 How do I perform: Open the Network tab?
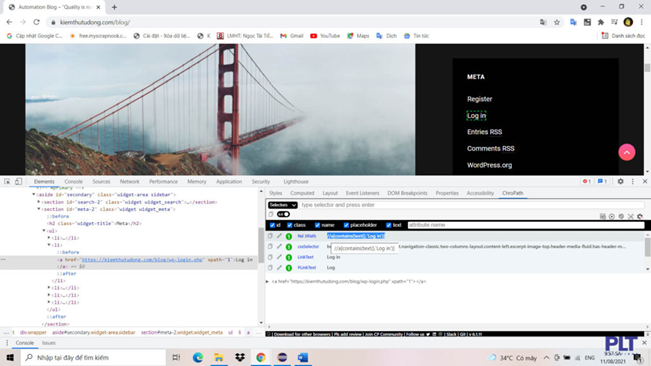pyautogui.click(x=130, y=182)
